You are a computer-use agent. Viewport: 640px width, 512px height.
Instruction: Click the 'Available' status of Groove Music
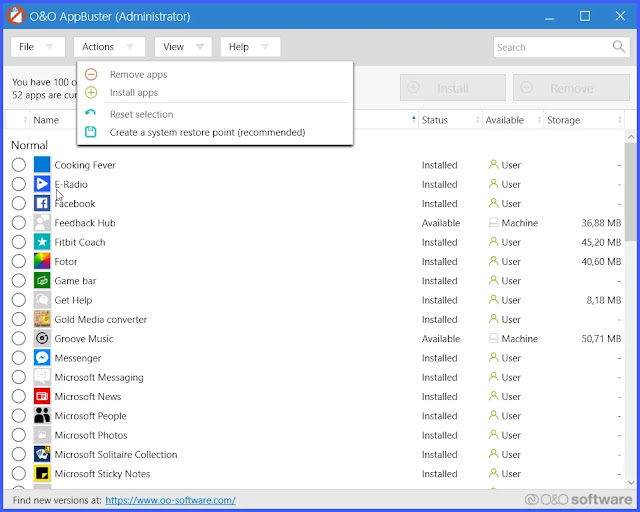click(x=441, y=338)
